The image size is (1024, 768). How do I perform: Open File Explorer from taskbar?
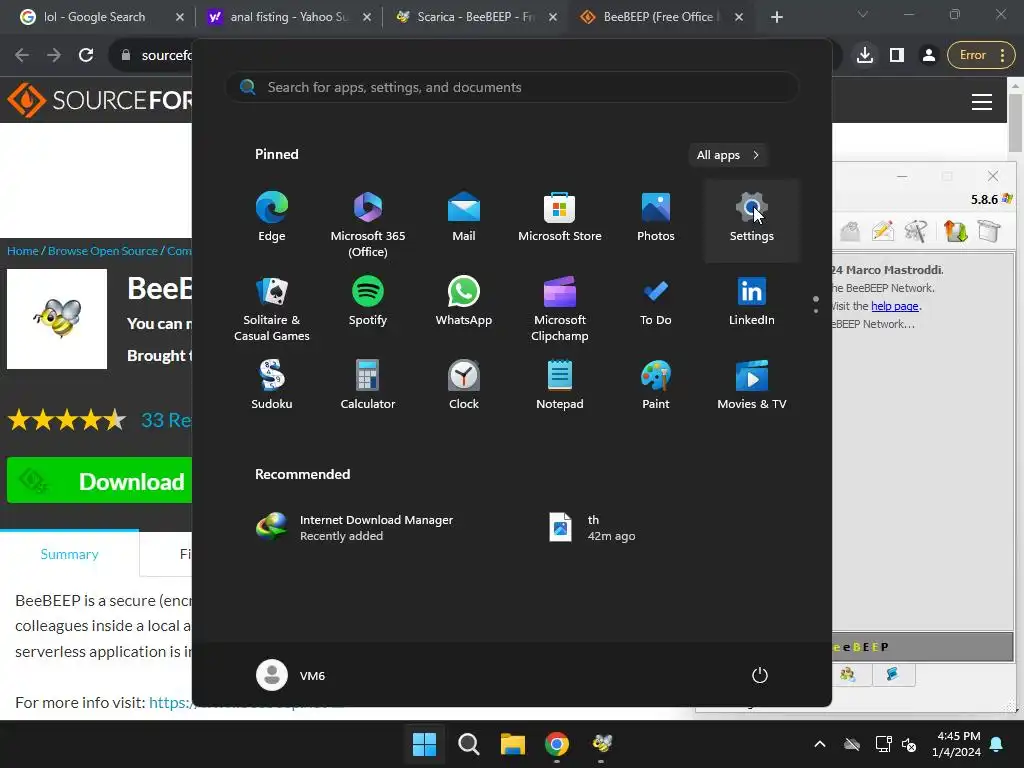[513, 744]
